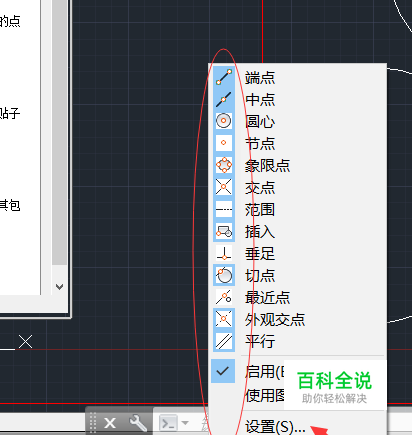Click the panel scrollbar down arrow
The width and height of the screenshot is (412, 435).
(60, 286)
